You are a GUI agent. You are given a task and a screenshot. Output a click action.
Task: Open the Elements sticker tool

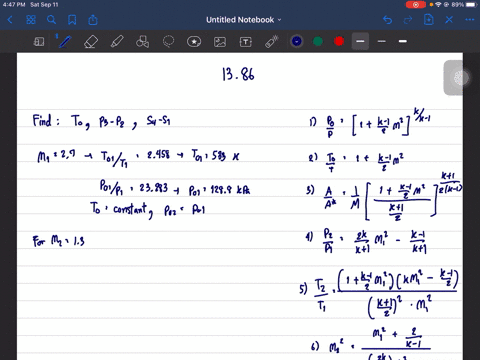[x=194, y=42]
